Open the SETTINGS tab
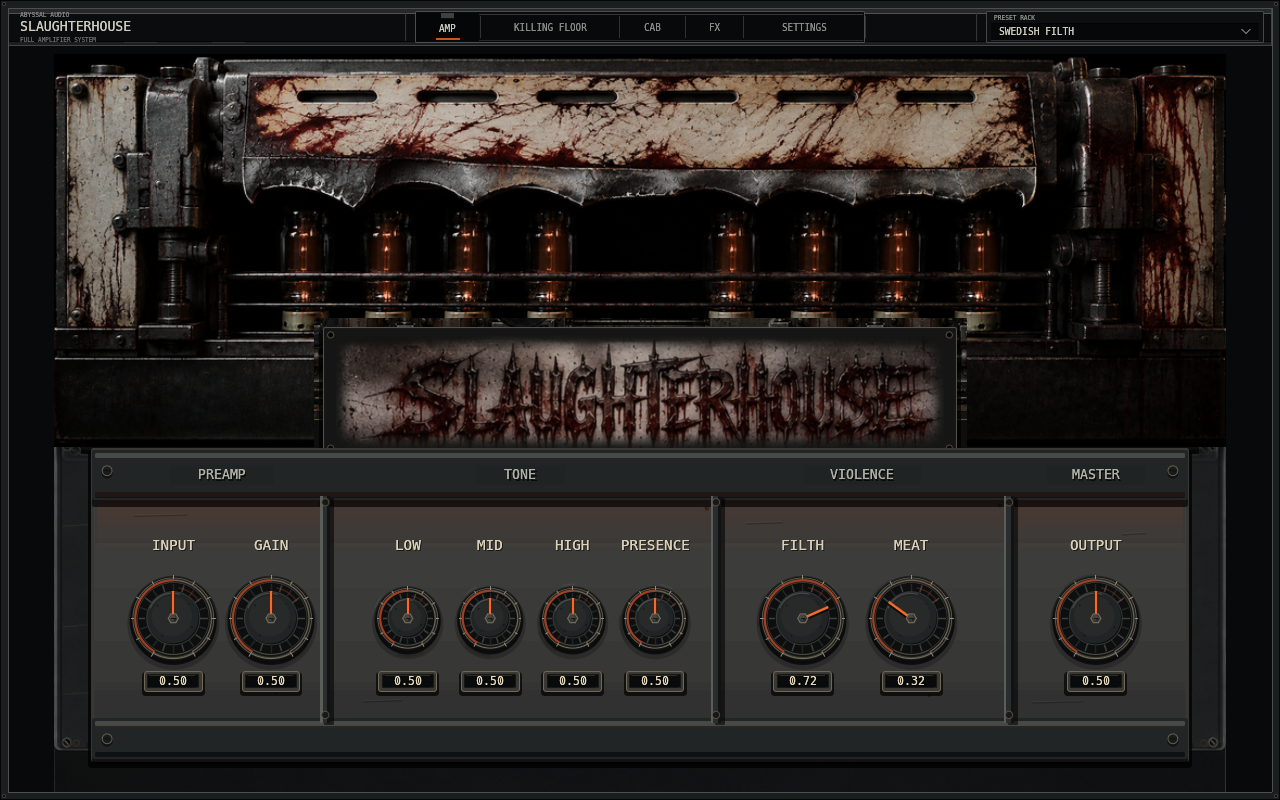 pos(804,27)
